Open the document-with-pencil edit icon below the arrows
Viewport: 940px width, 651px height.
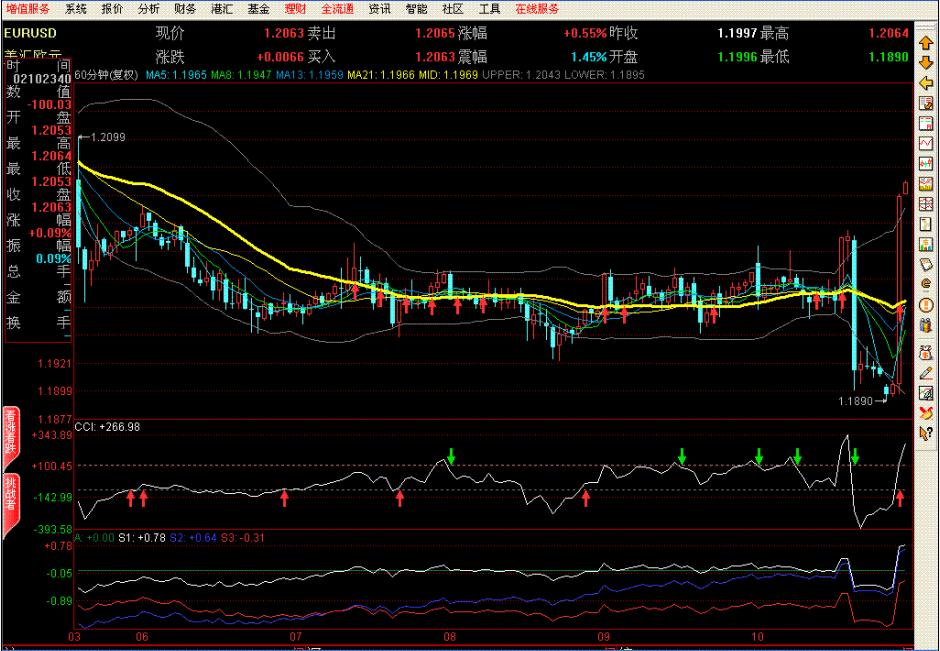(926, 103)
